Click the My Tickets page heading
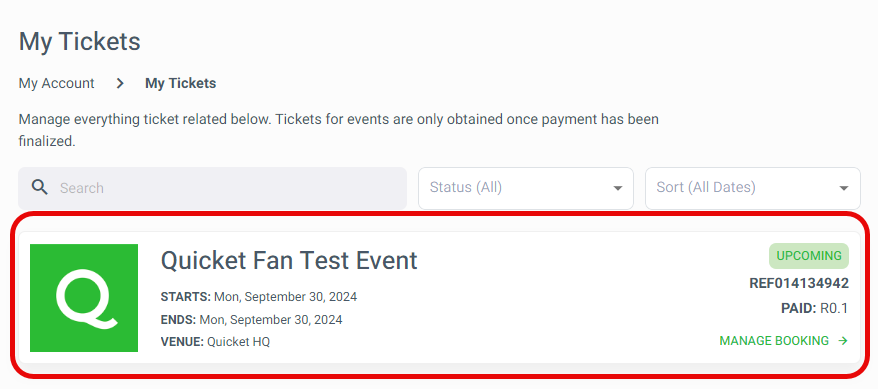Screen dimensions: 878x389 coord(80,42)
